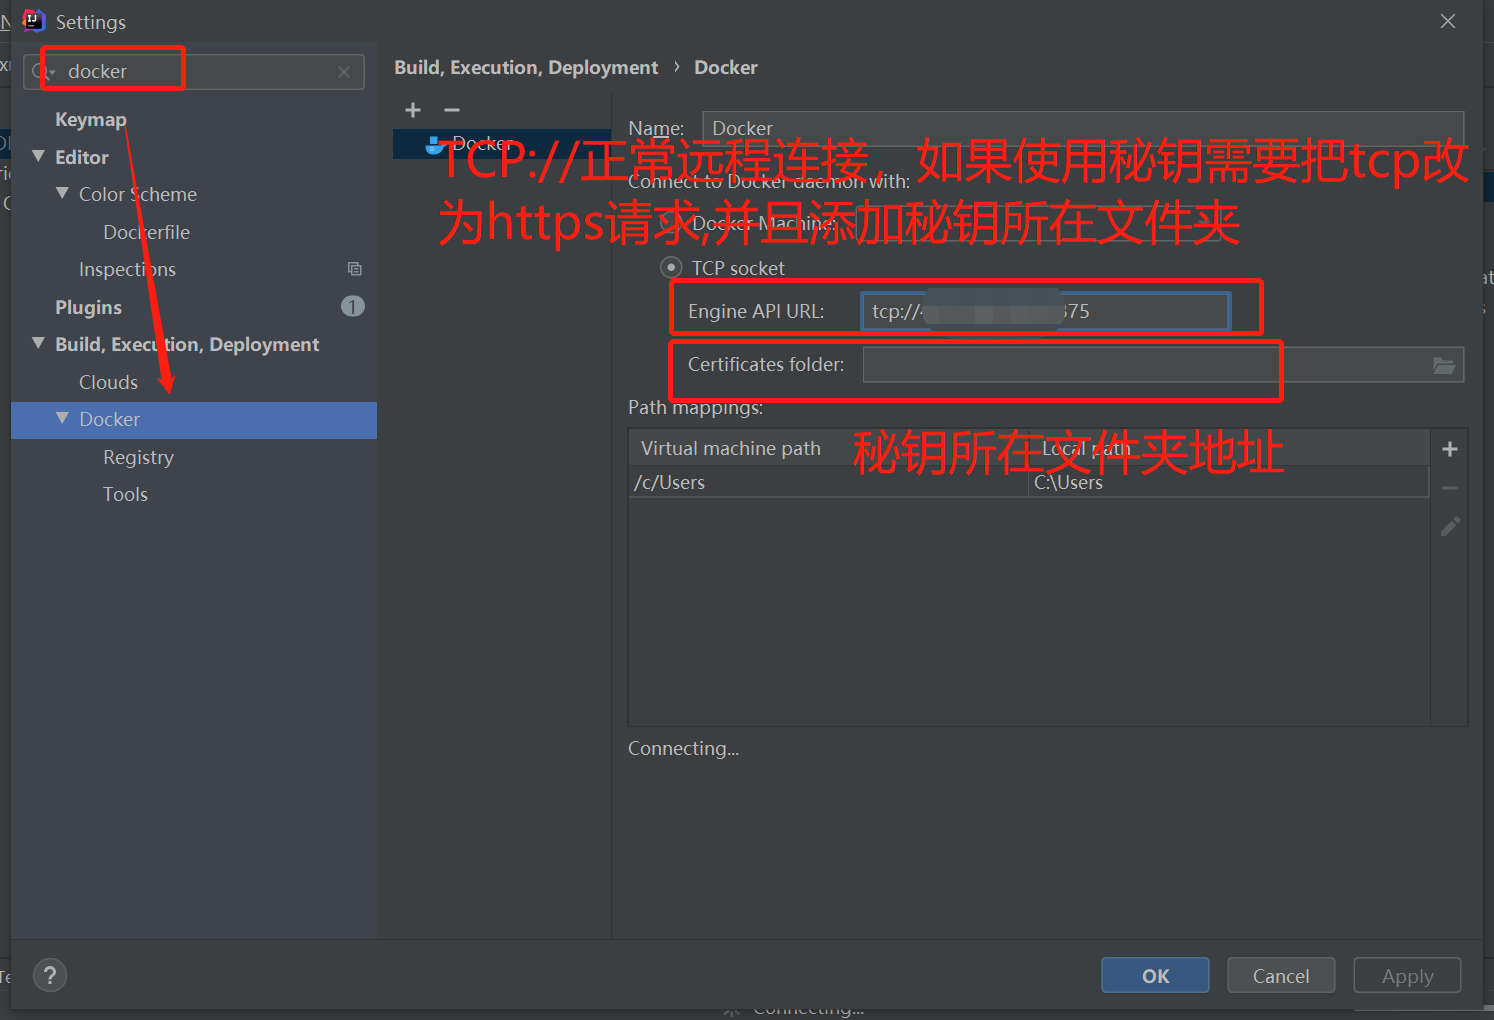Viewport: 1494px width, 1020px height.
Task: Open the help question mark
Action: [x=50, y=975]
